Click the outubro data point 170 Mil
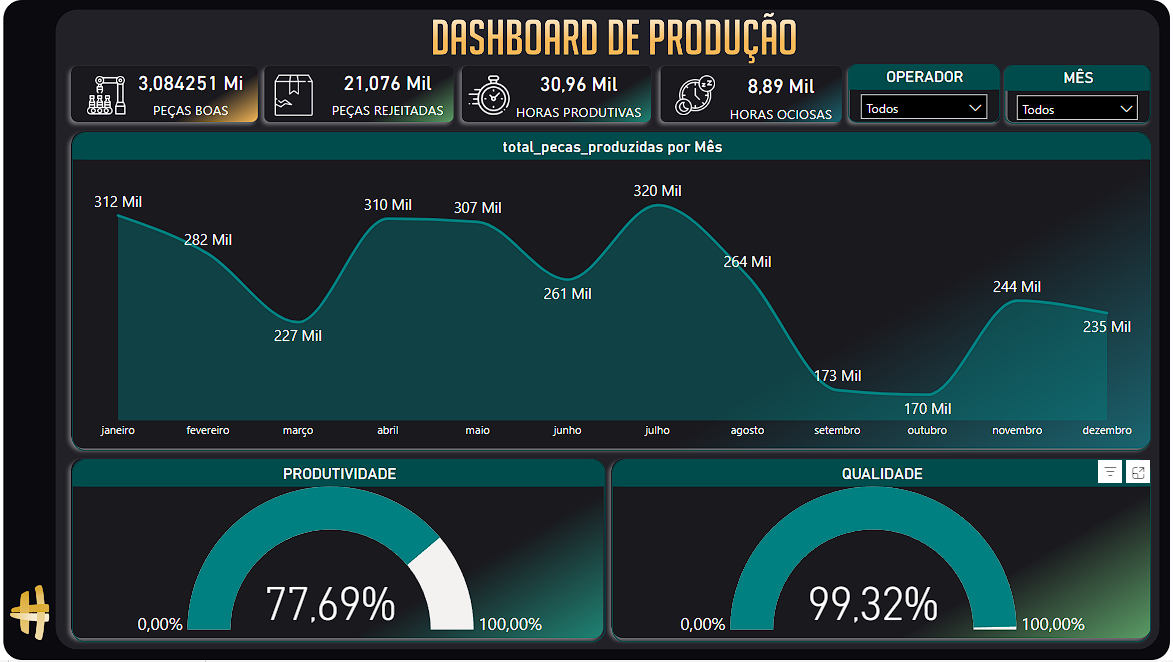The height and width of the screenshot is (662, 1173). coord(927,393)
